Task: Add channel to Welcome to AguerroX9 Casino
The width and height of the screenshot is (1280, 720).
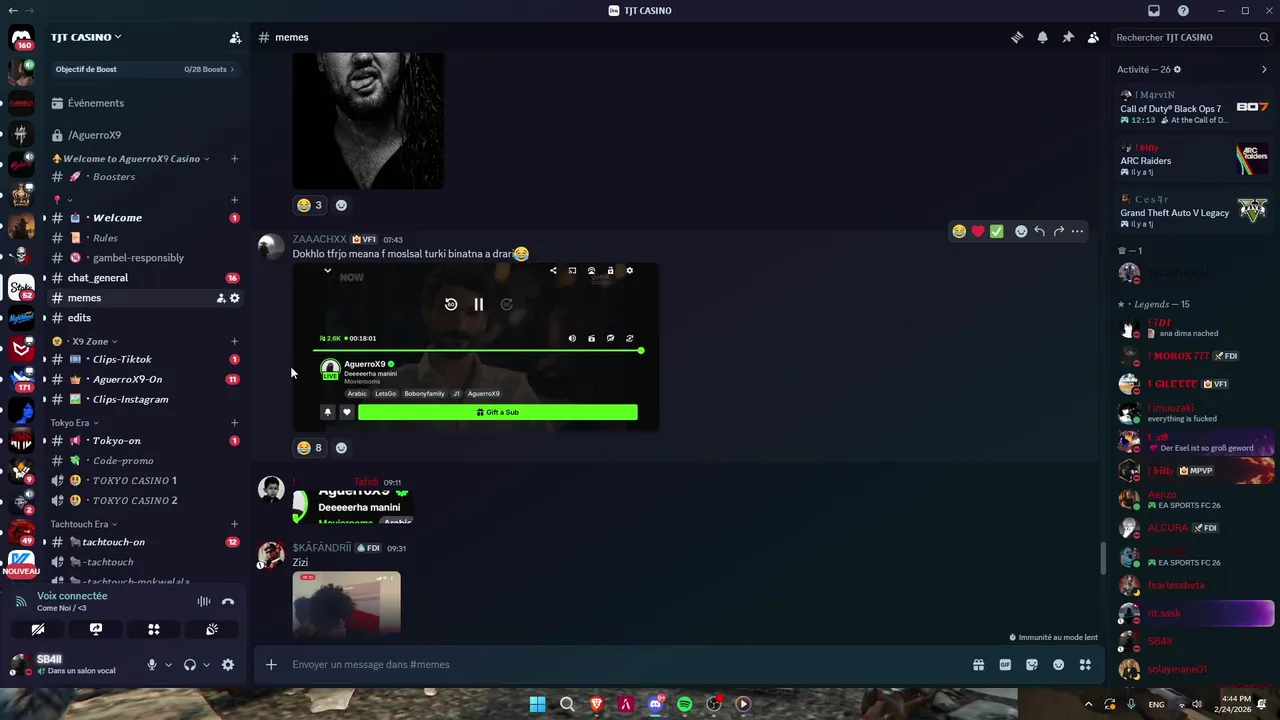Action: coord(234,158)
